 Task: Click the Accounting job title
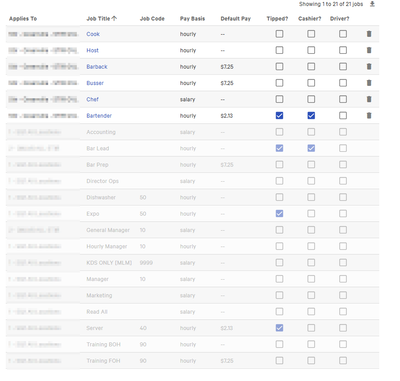click(101, 132)
